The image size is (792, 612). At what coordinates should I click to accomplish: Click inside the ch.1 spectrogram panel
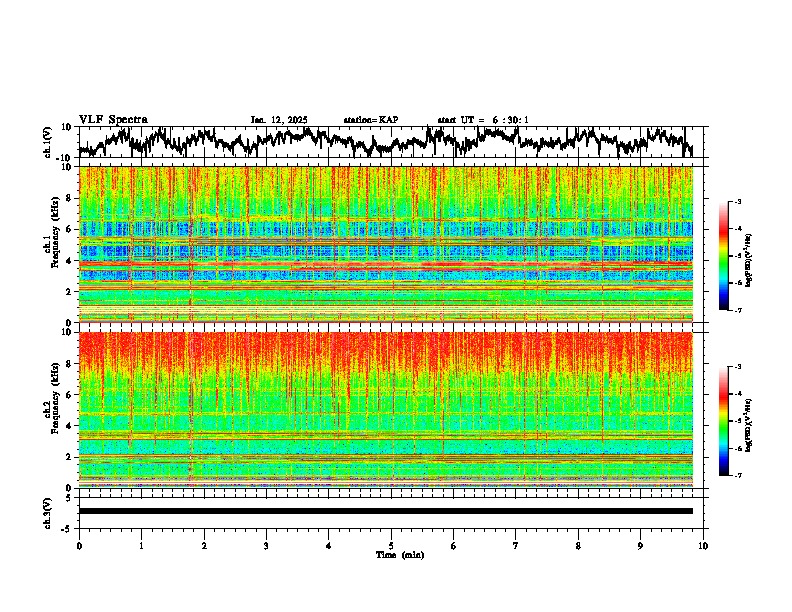tap(386, 244)
